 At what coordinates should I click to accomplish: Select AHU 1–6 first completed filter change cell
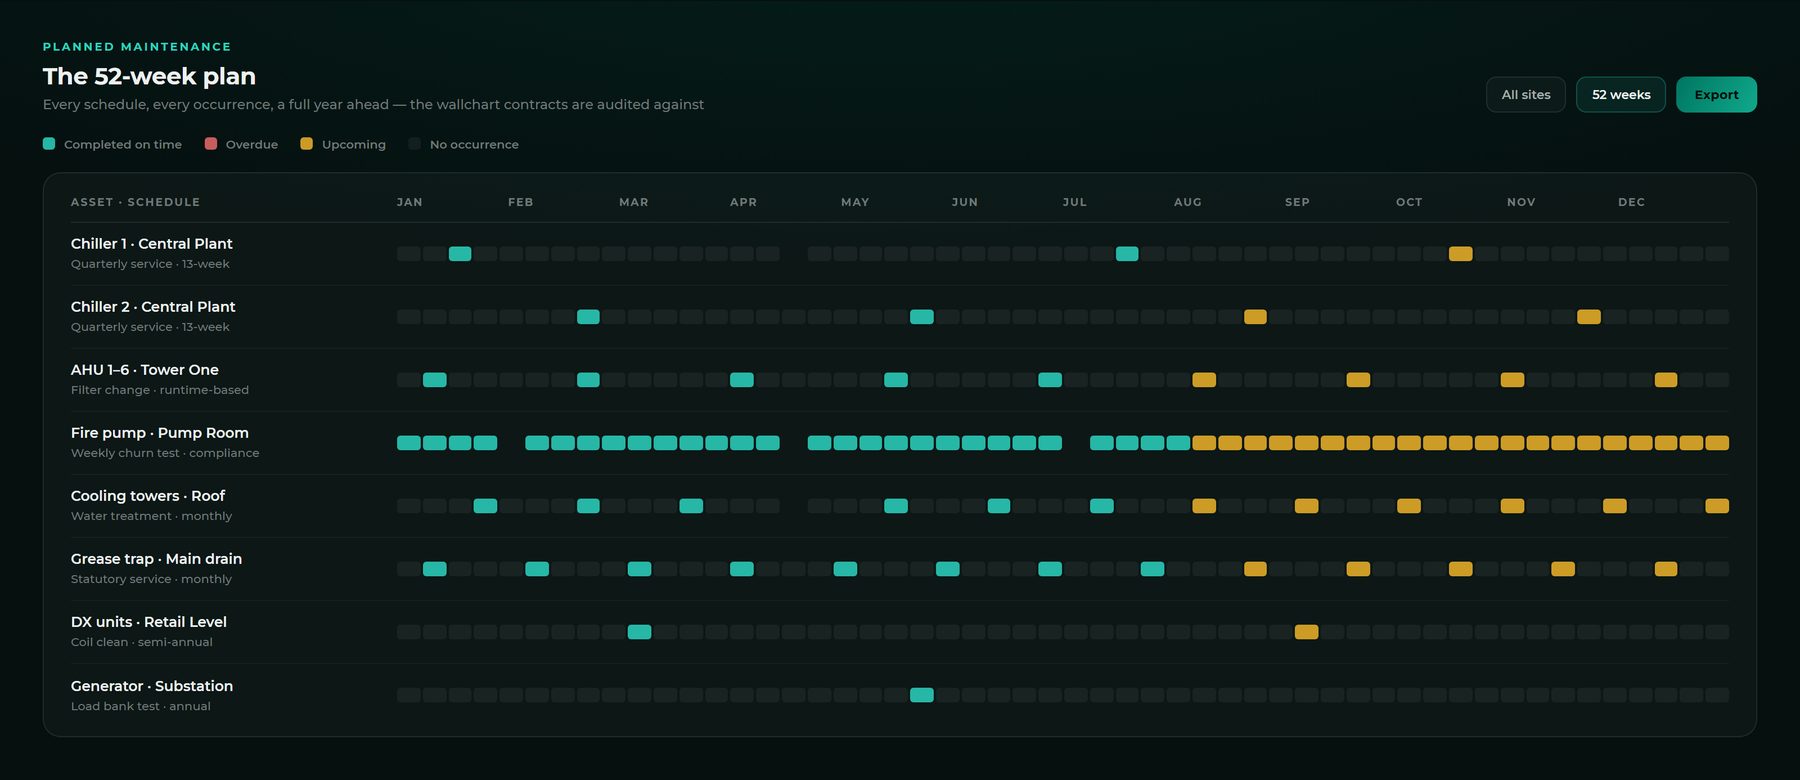(x=434, y=380)
